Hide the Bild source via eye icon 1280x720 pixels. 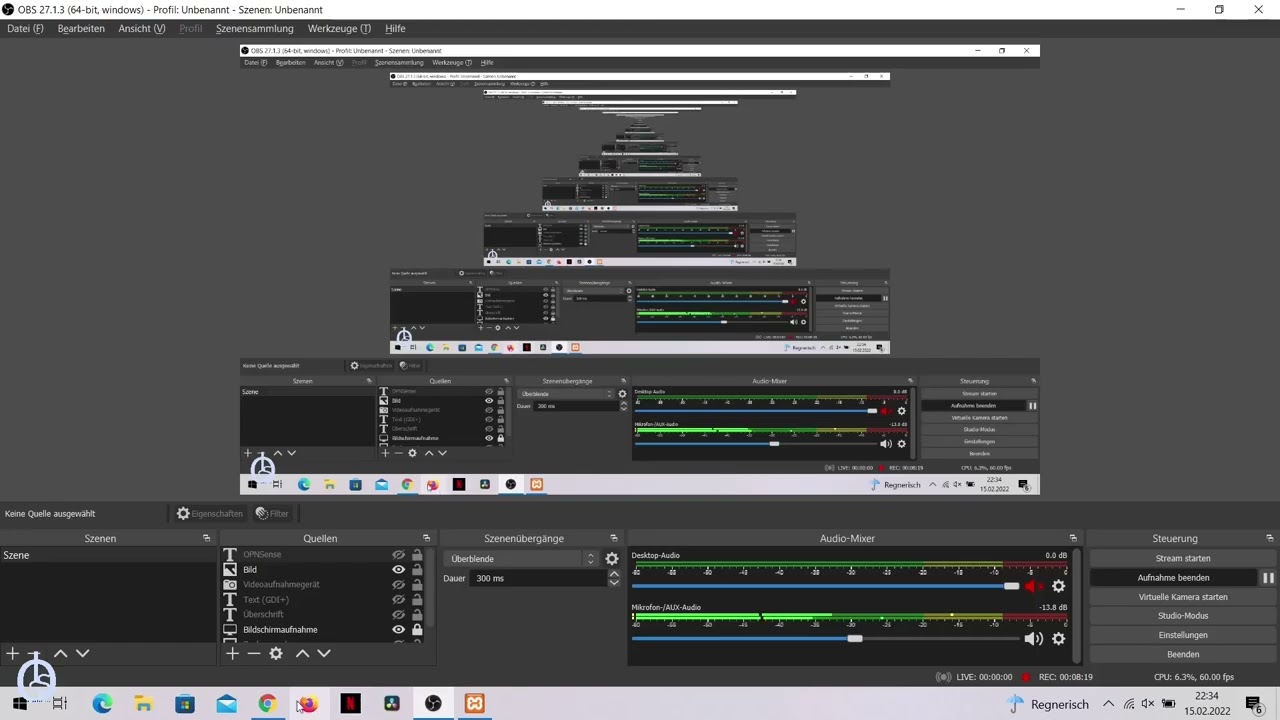[398, 570]
